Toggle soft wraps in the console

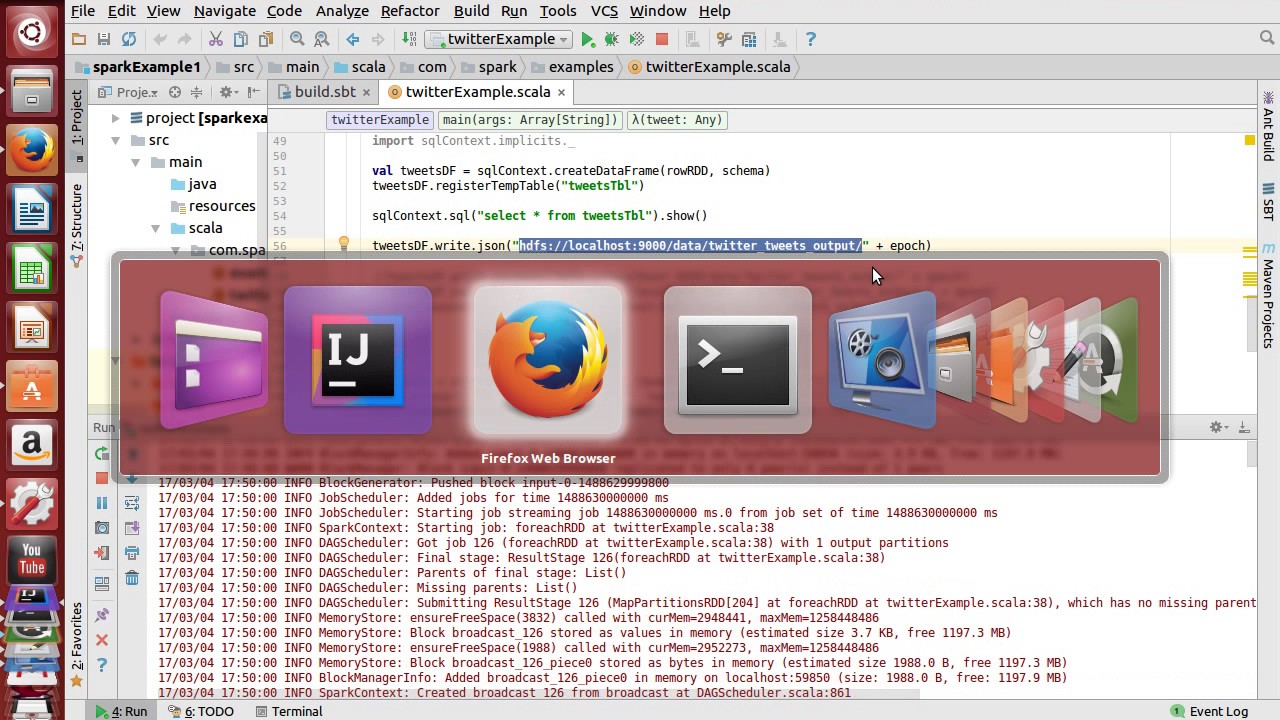pyautogui.click(x=132, y=503)
